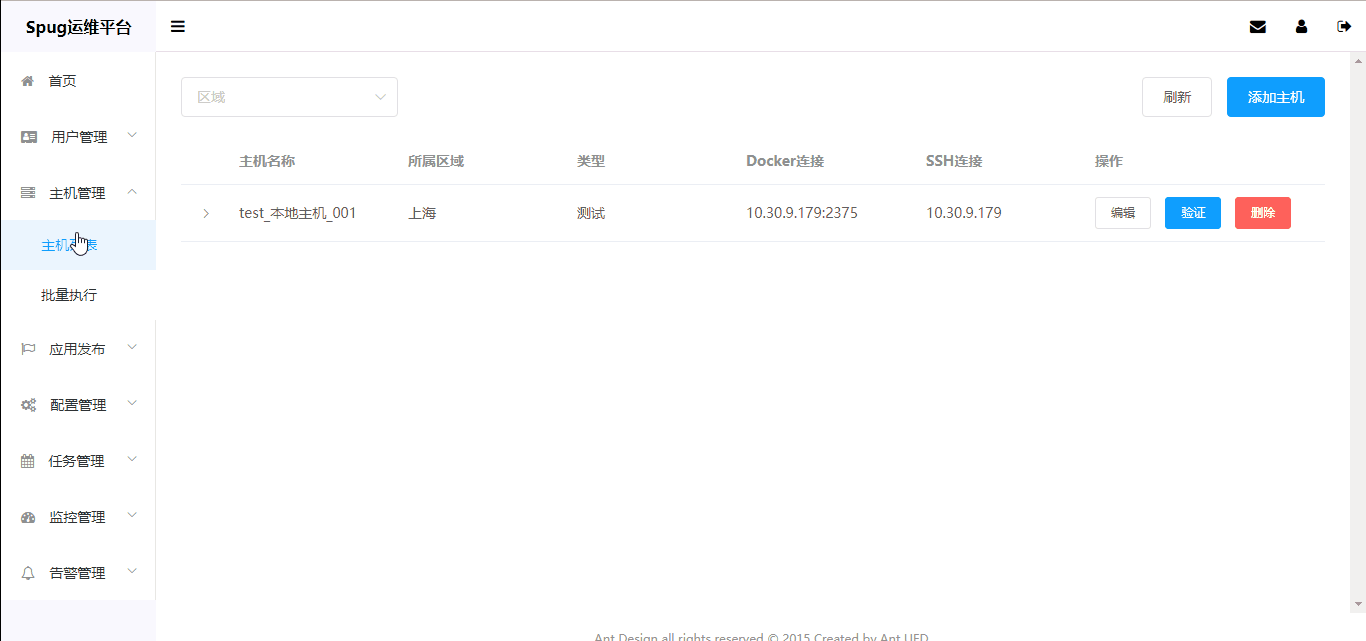Click the host name test_本地主机_001
Viewport: 1366px width, 641px height.
pyautogui.click(x=298, y=213)
